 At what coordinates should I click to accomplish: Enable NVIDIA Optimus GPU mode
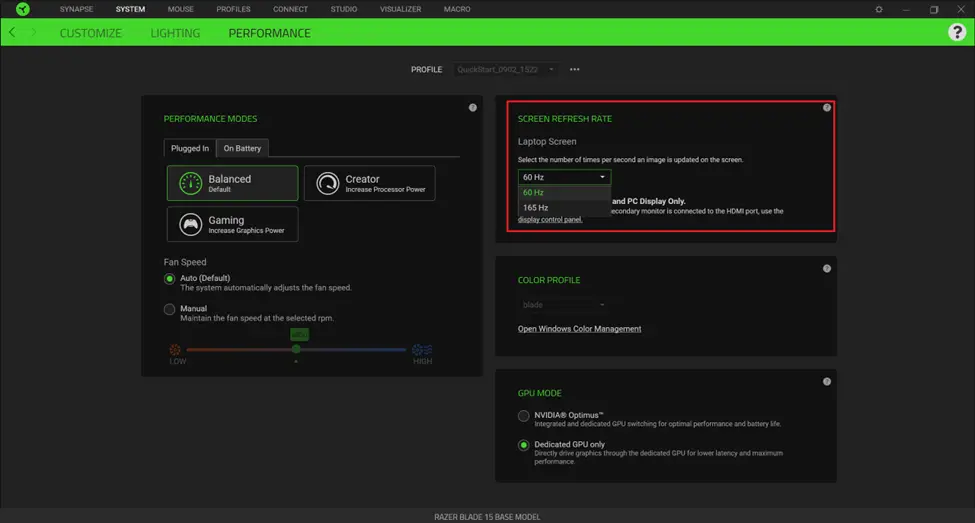[524, 415]
